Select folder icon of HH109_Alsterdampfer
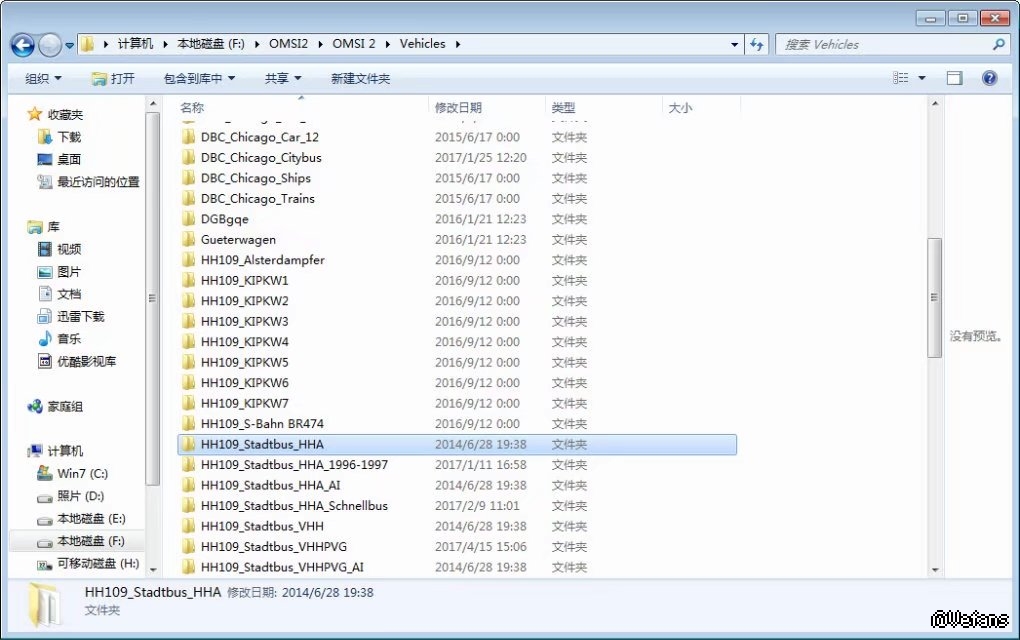 tap(189, 260)
